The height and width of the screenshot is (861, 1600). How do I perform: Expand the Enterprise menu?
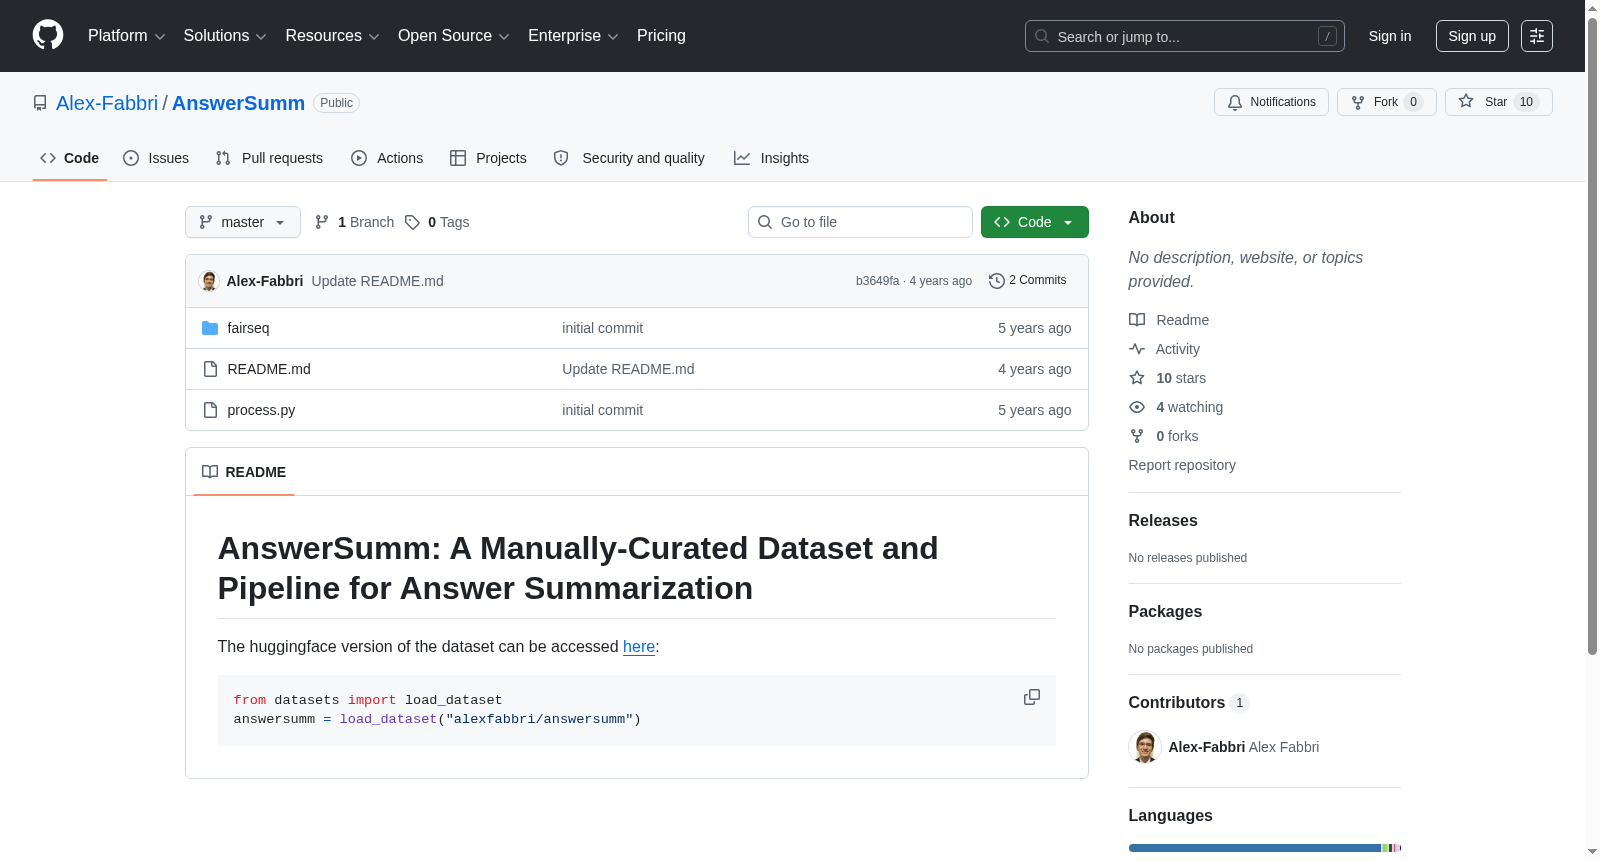(573, 36)
